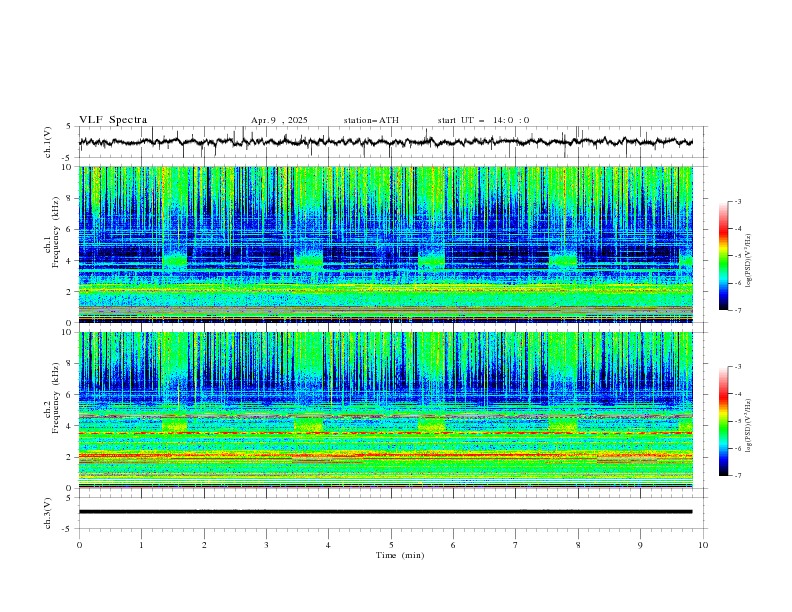The width and height of the screenshot is (792, 612).
Task: Click the time-axis tick label '7'
Action: 516,545
